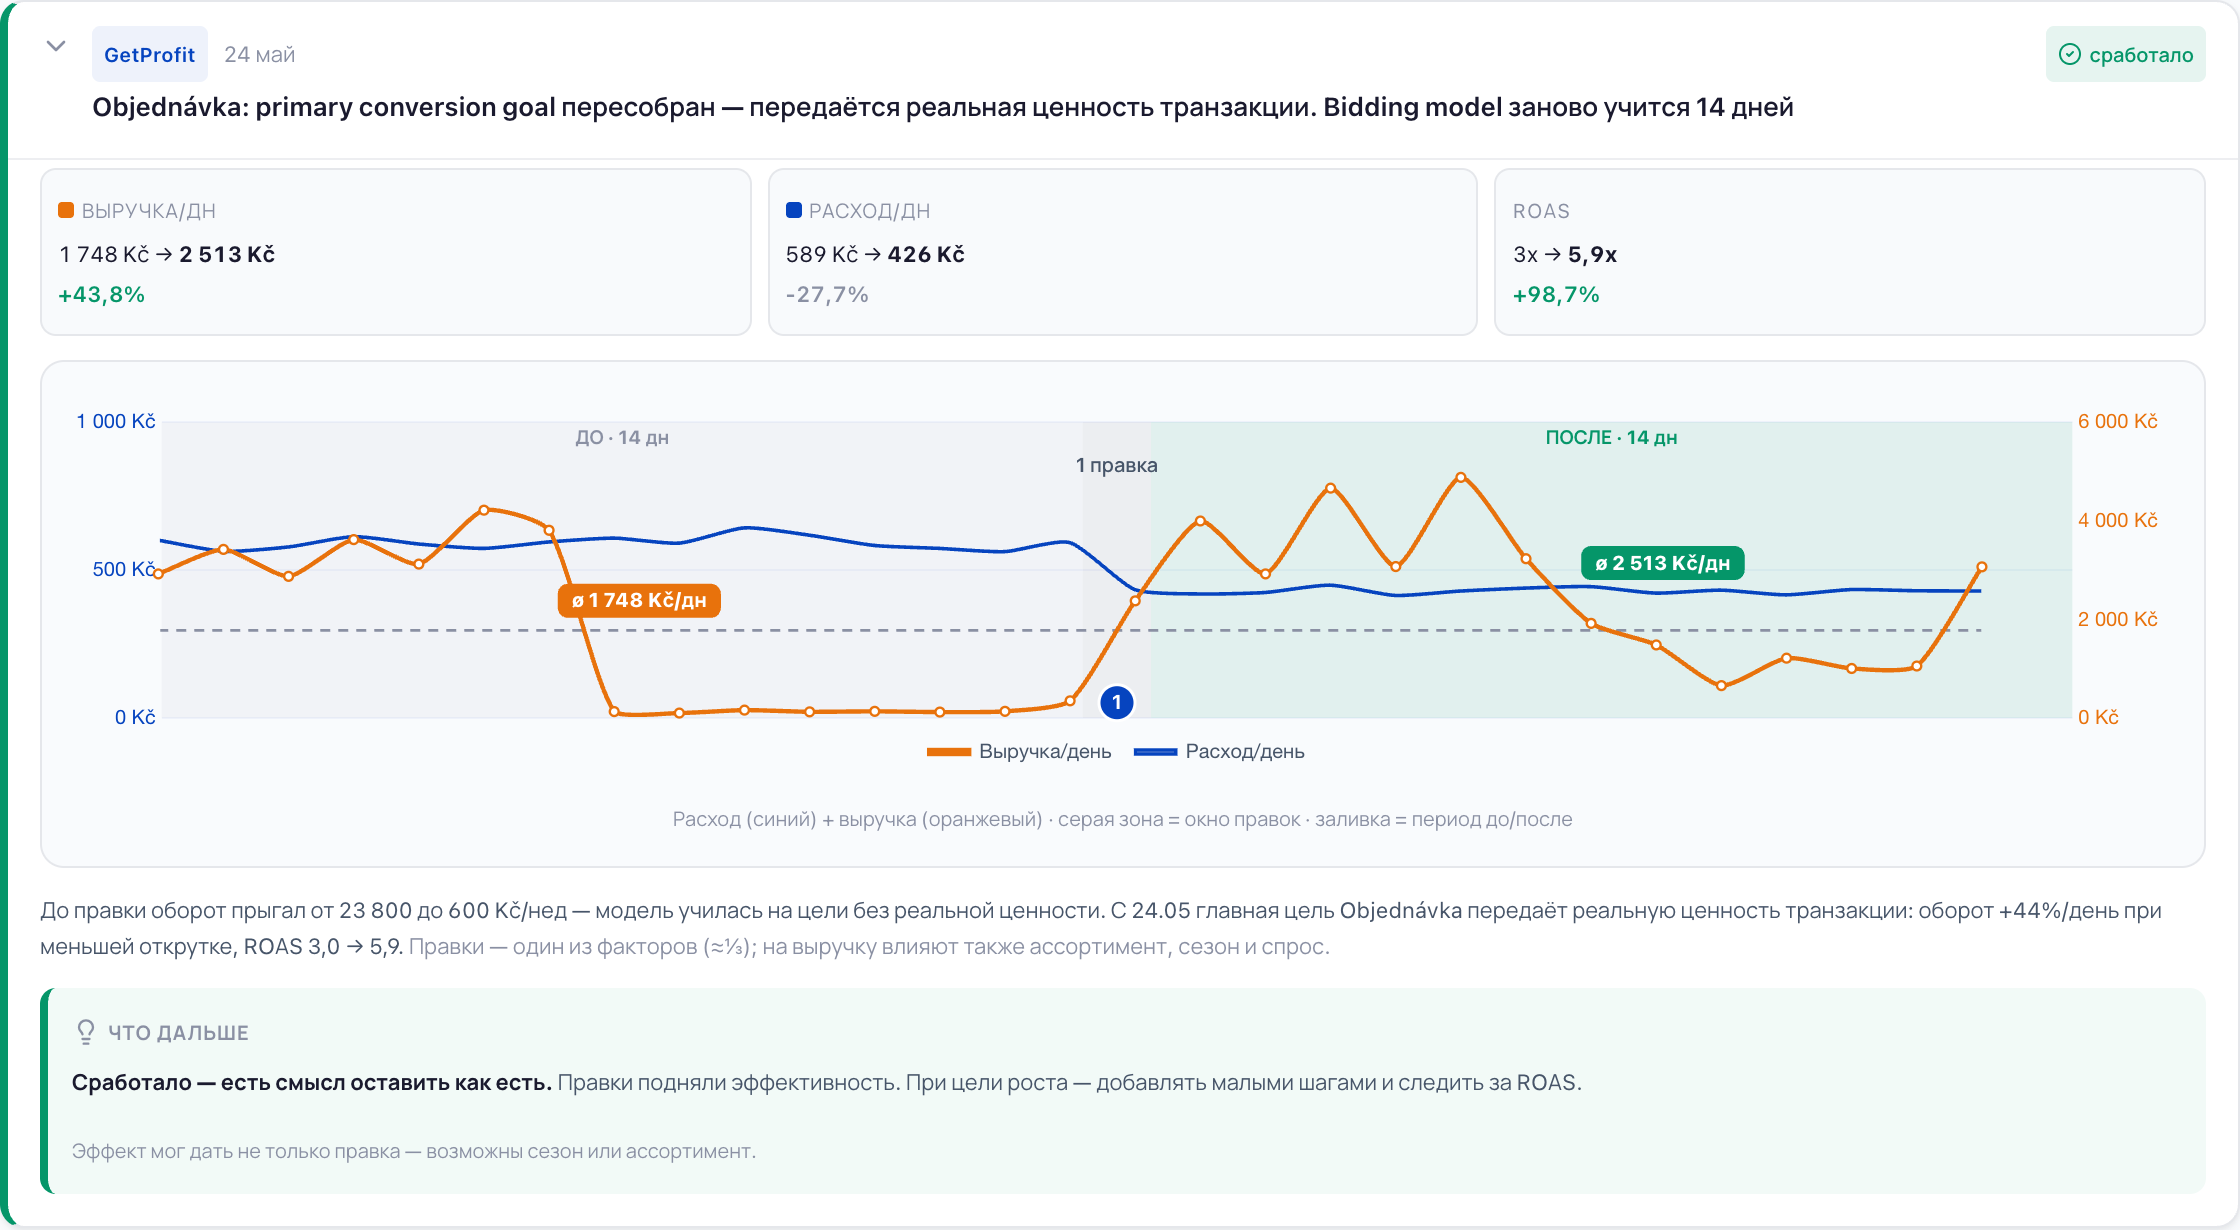
Task: Click the lightbulb icon near ЧТО ДАЛЬШЕ
Action: [86, 1032]
